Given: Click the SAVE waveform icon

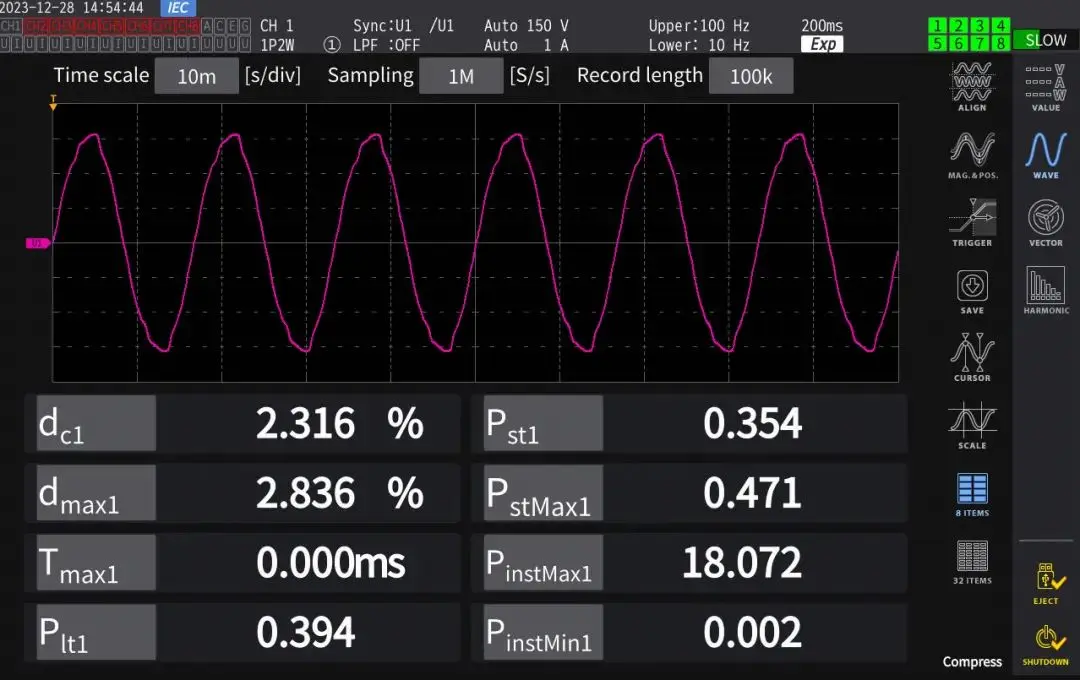Looking at the screenshot, I should [971, 288].
